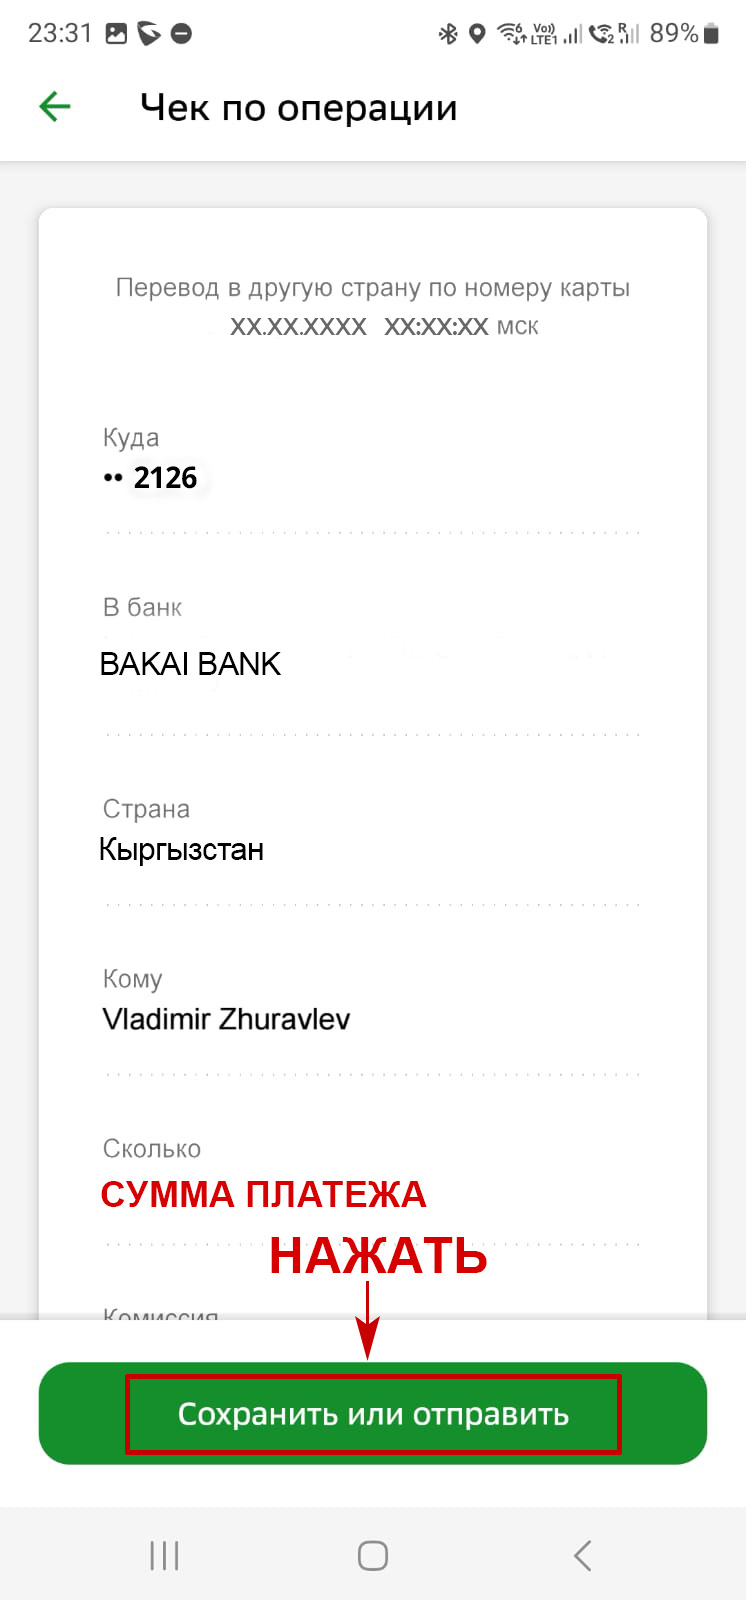Tap the Bluetooth icon in status bar
This screenshot has height=1600, width=746.
click(x=448, y=34)
